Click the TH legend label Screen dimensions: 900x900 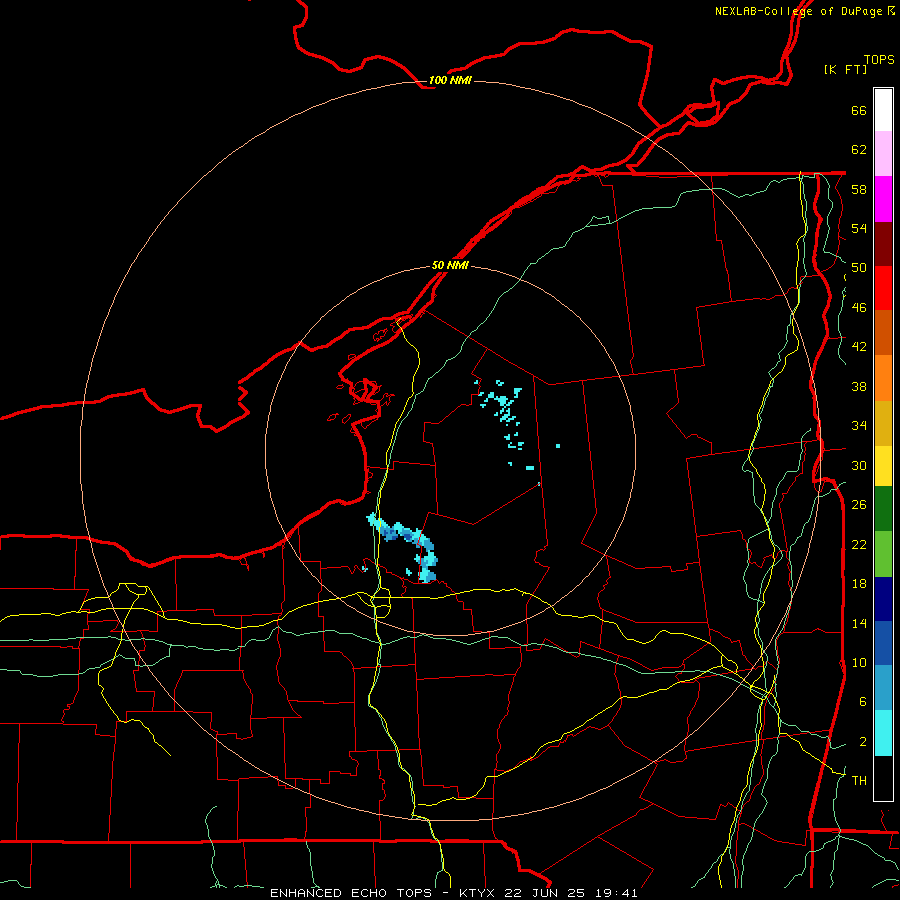(x=859, y=780)
